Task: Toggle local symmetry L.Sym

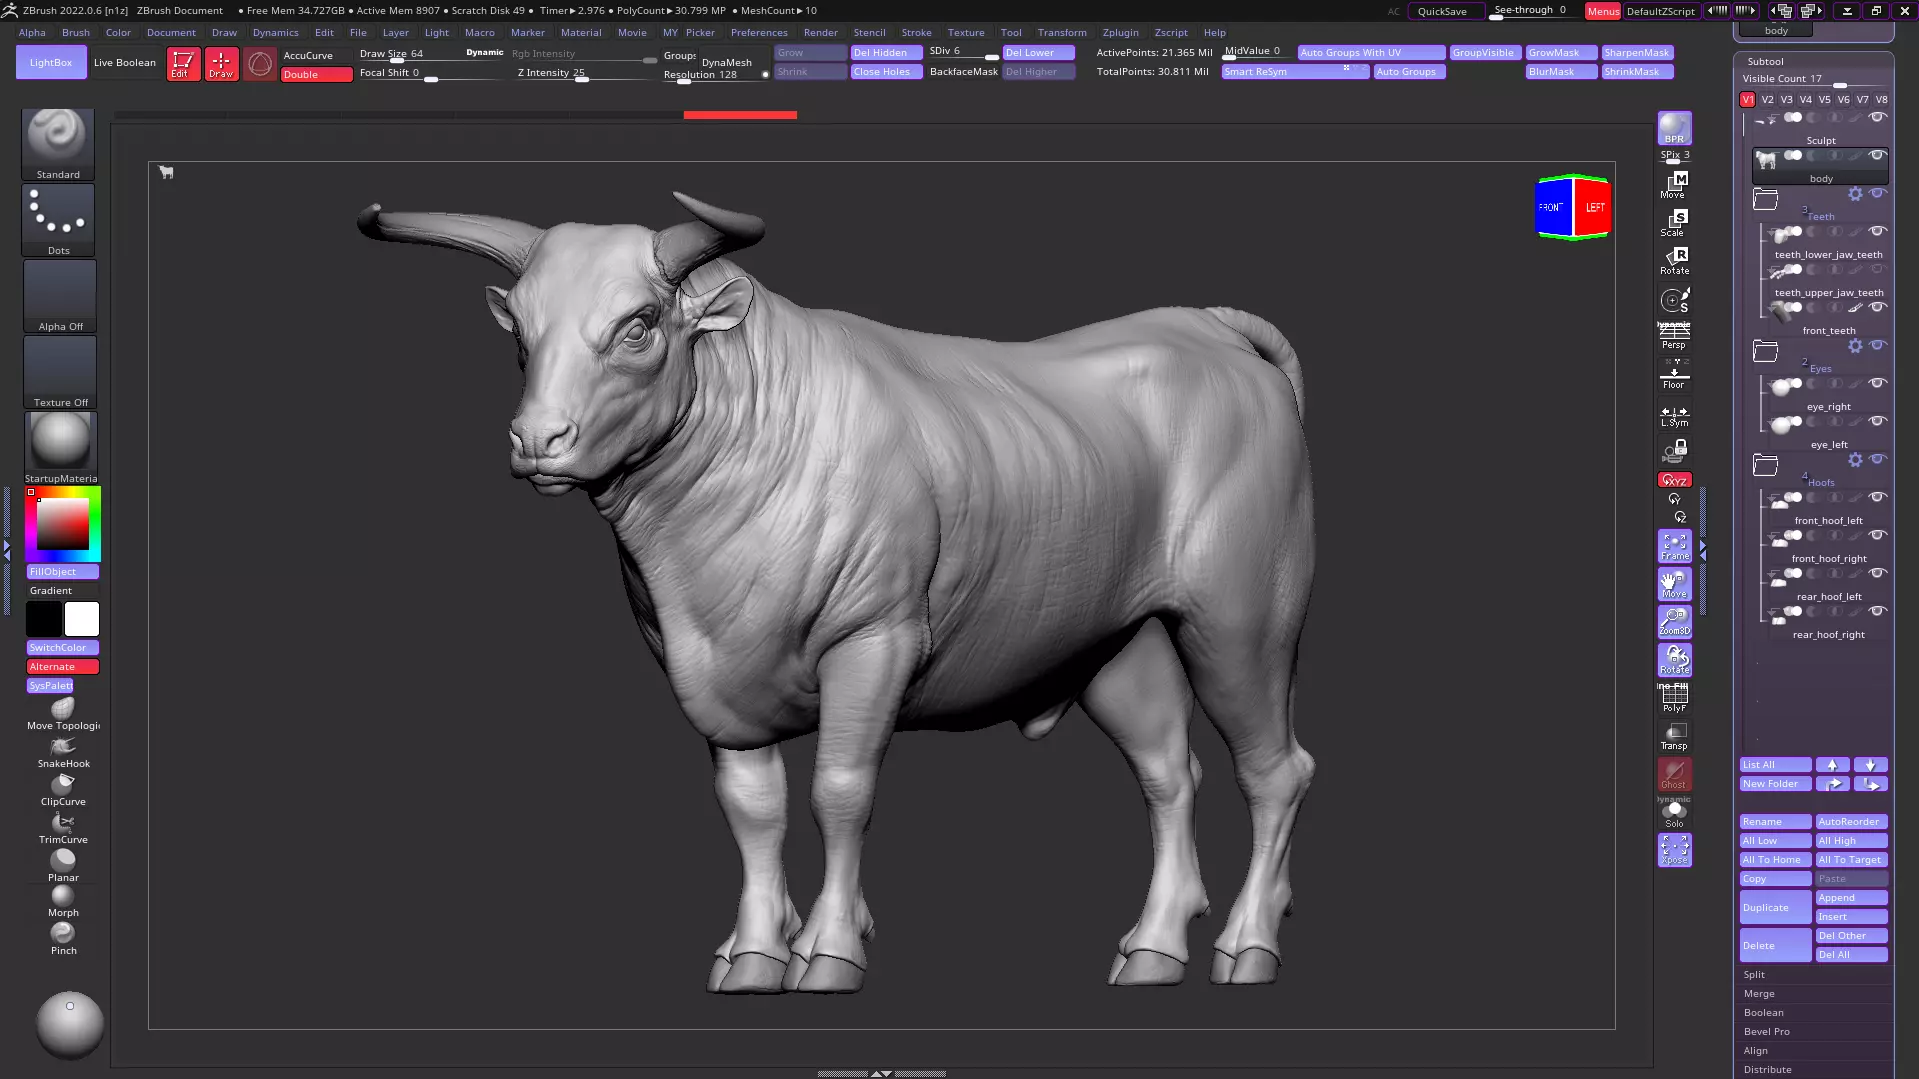Action: coord(1674,413)
